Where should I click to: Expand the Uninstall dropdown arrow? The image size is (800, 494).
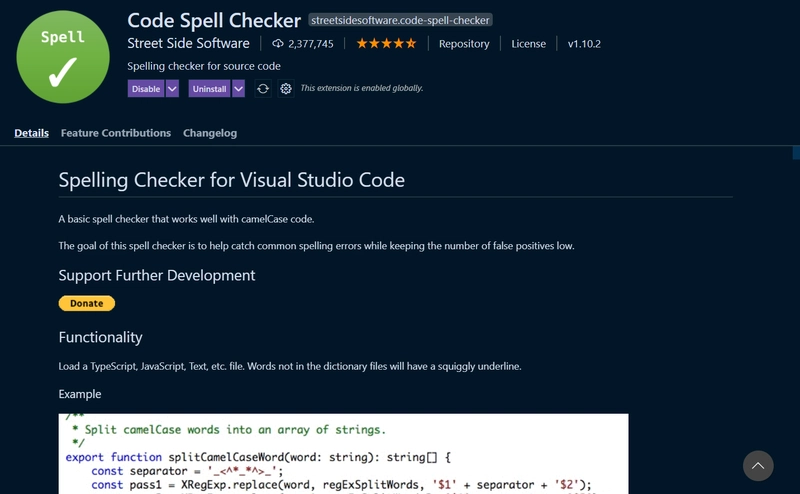[x=238, y=89]
